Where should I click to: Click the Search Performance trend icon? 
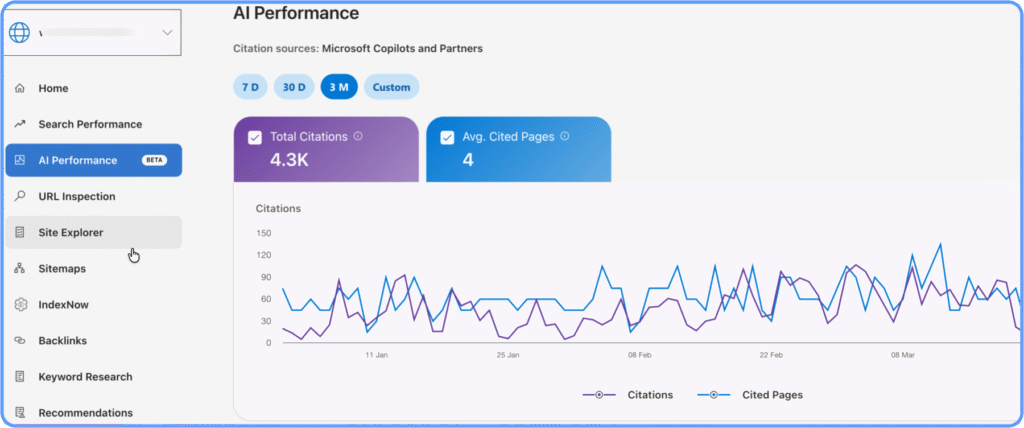click(x=20, y=124)
